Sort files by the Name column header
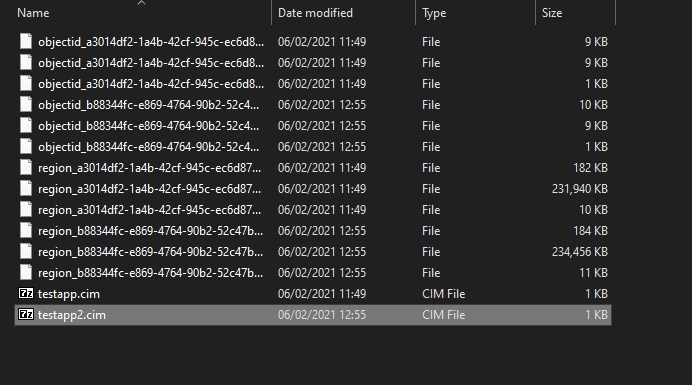692x385 pixels. point(33,13)
